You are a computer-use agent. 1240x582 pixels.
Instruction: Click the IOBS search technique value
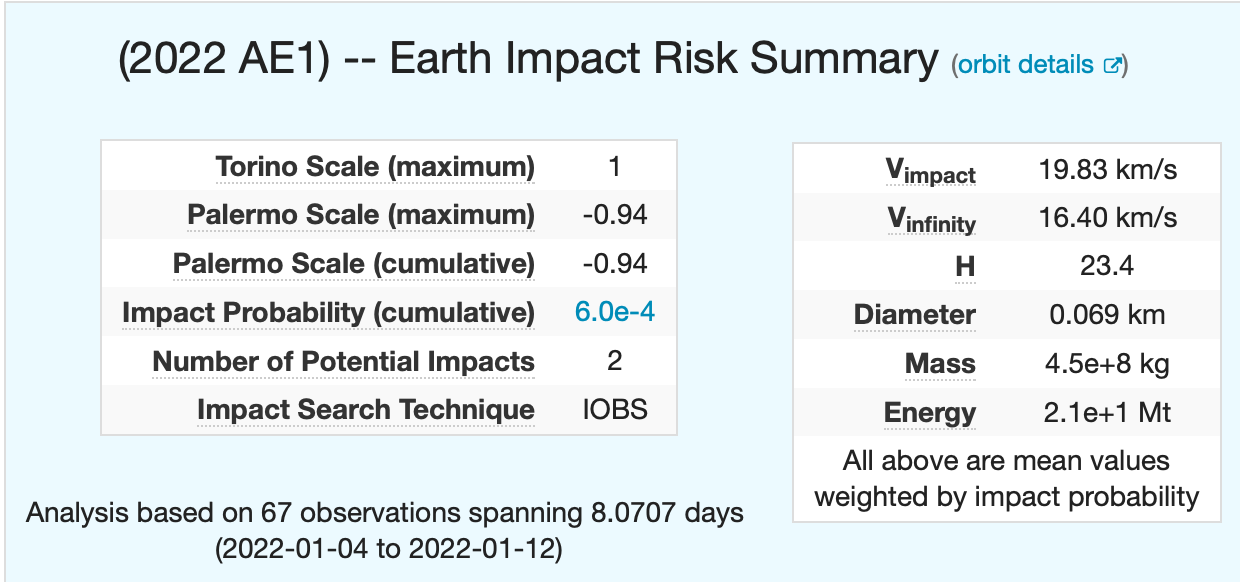(615, 409)
